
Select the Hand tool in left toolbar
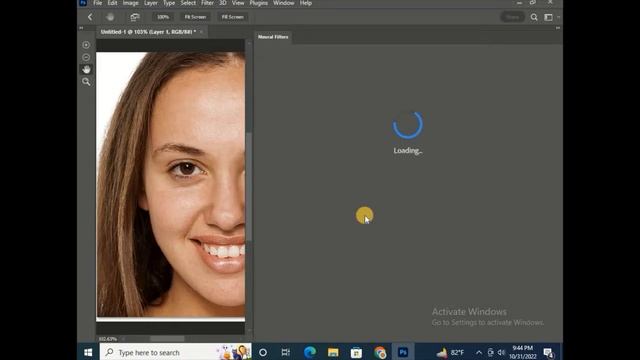pyautogui.click(x=86, y=69)
